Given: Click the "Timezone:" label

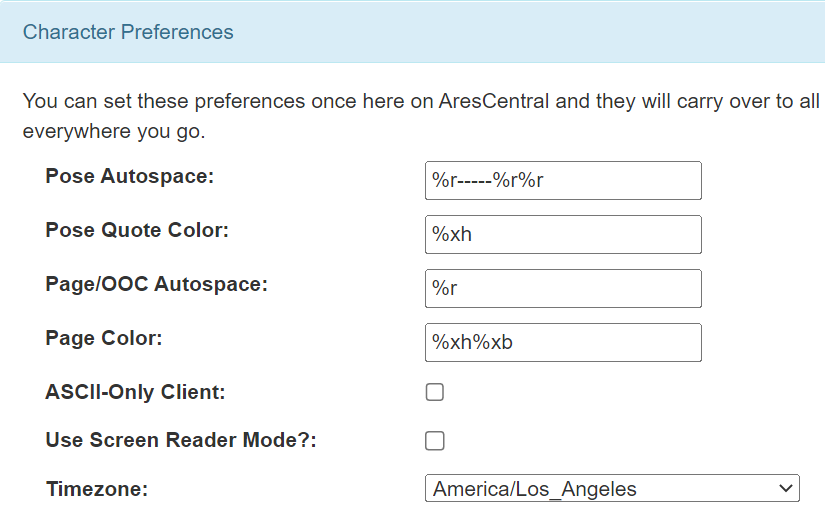Looking at the screenshot, I should click(97, 490).
